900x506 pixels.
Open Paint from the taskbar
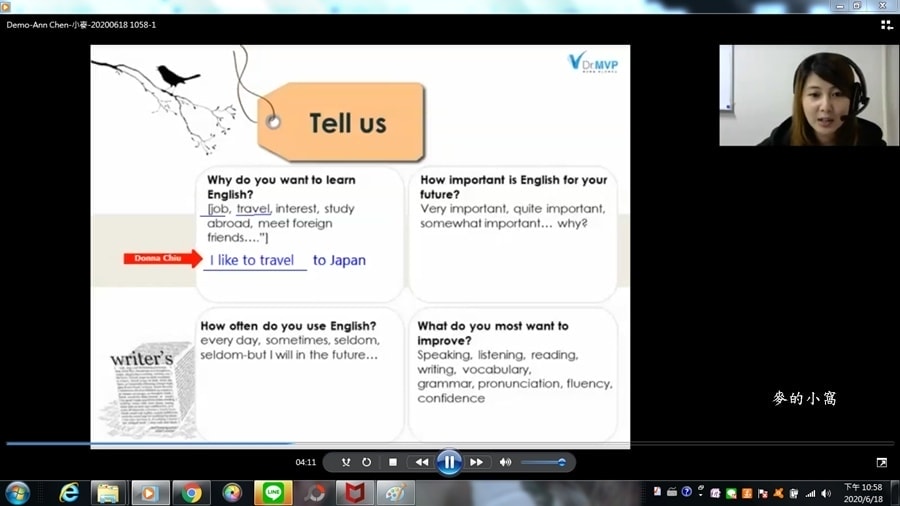pos(395,493)
